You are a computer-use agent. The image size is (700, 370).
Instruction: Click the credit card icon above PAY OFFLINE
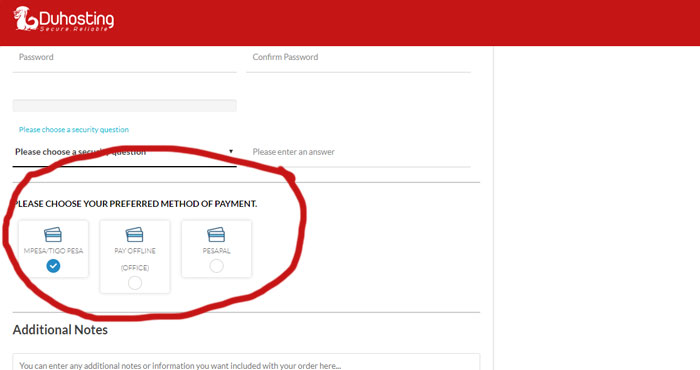pyautogui.click(x=134, y=234)
